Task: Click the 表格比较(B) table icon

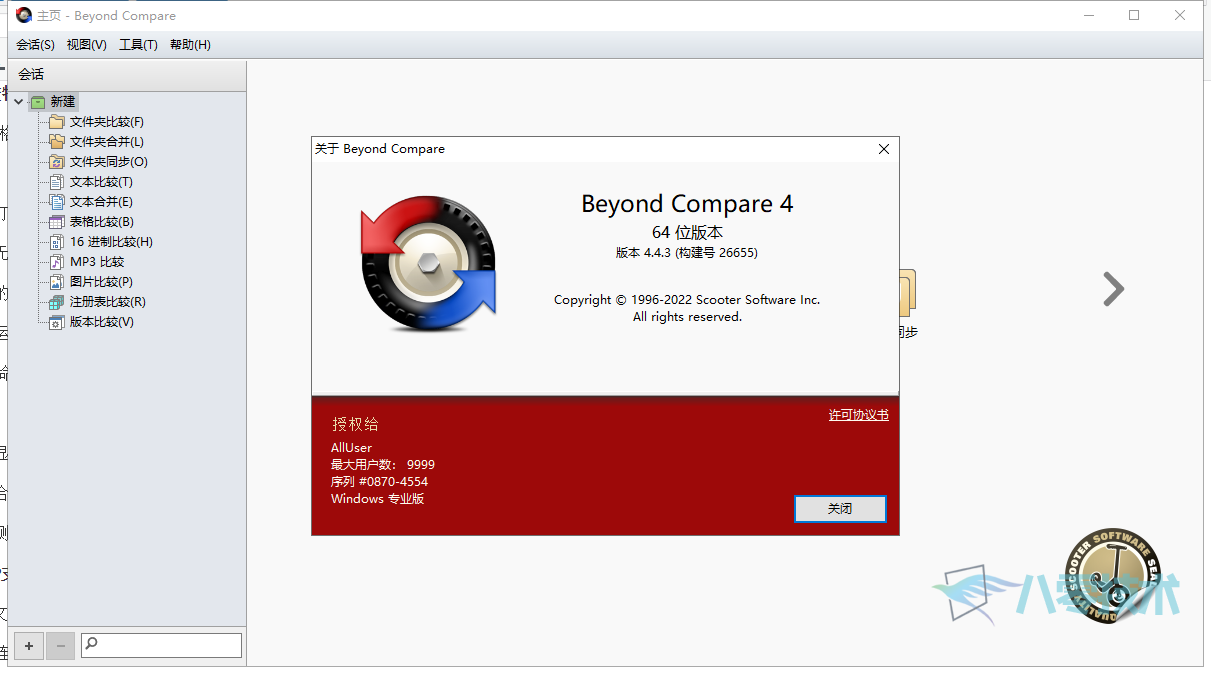Action: click(x=57, y=222)
